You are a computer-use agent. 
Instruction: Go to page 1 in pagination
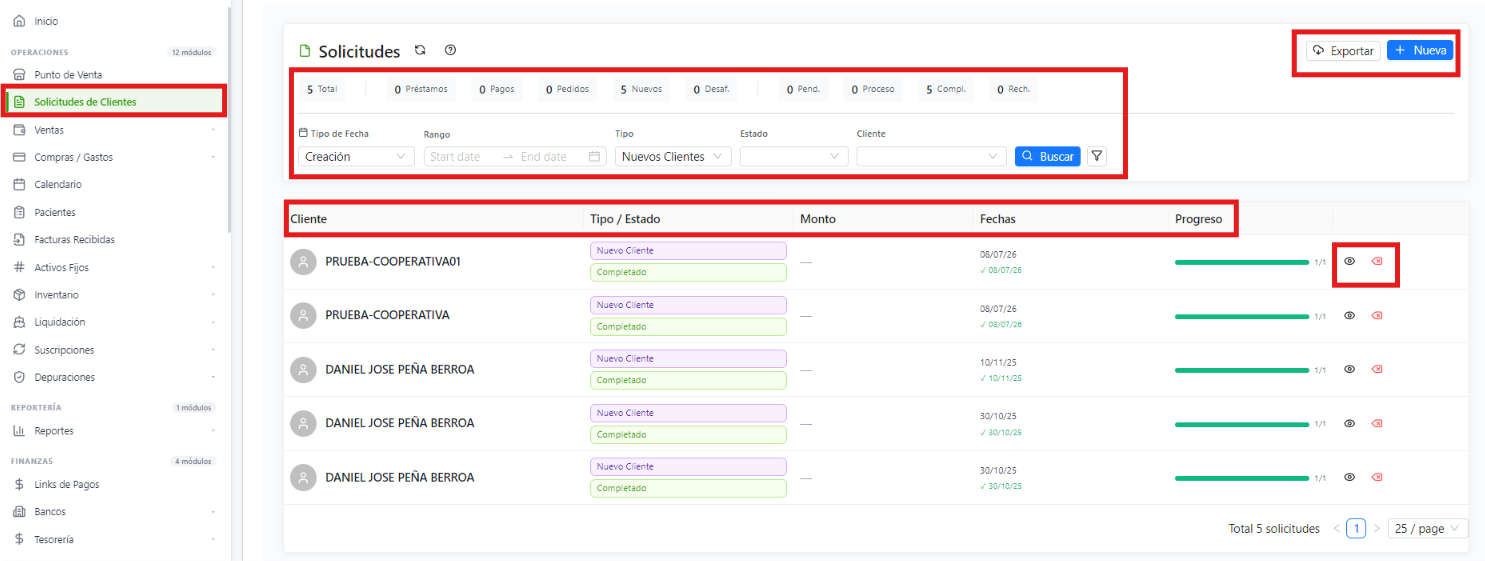tap(1356, 528)
